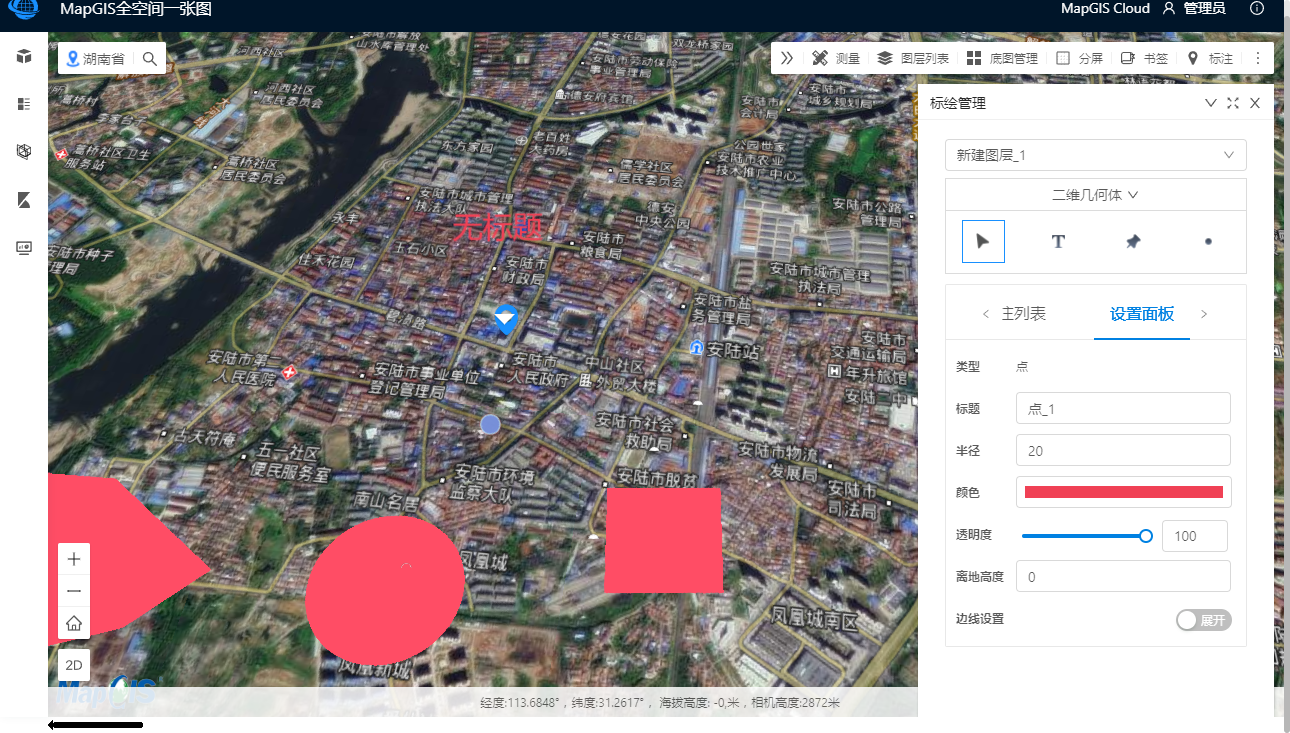Close the 标绘管理 panel
The image size is (1290, 733).
pyautogui.click(x=1255, y=103)
